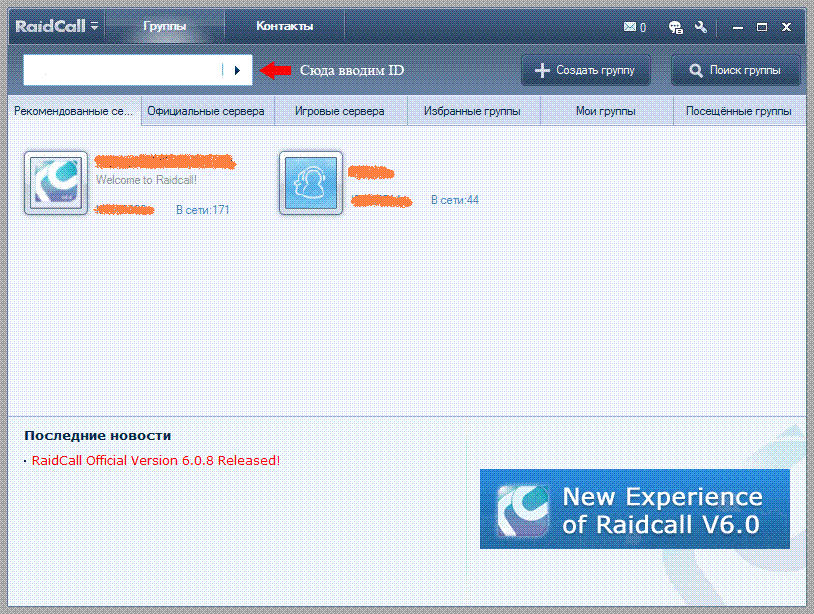The image size is (814, 614).
Task: Minimize the RaidCall window
Action: pyautogui.click(x=738, y=28)
